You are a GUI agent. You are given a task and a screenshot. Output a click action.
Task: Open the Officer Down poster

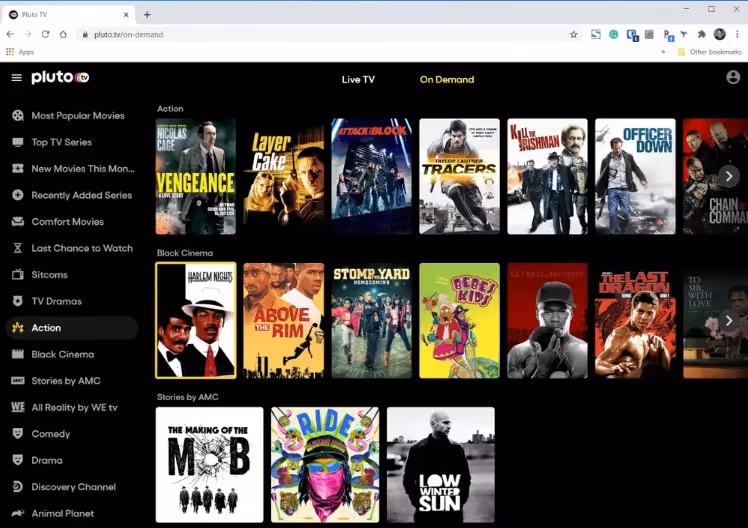(x=635, y=176)
